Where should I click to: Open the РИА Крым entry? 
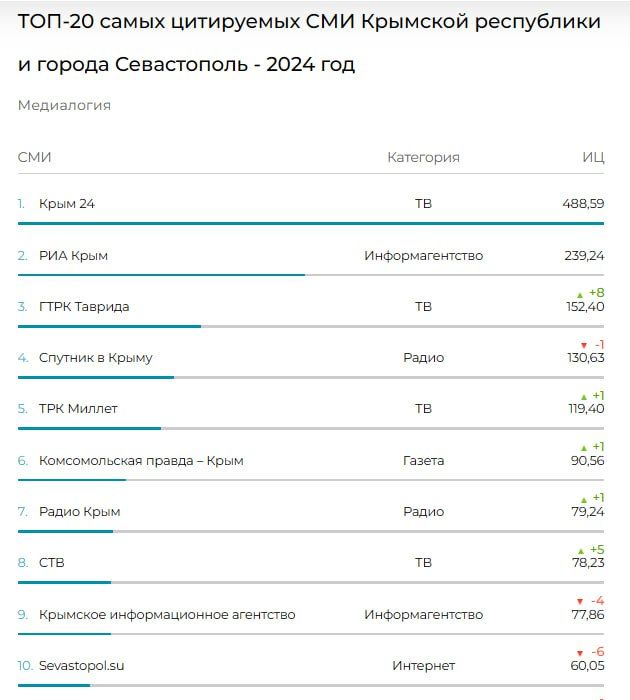pos(73,256)
